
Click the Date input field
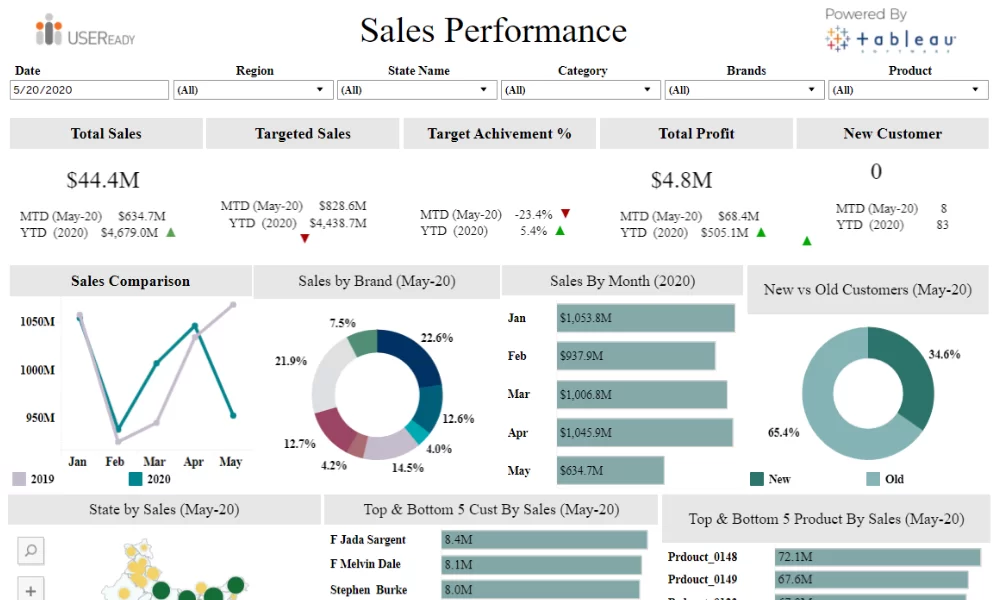pyautogui.click(x=89, y=90)
